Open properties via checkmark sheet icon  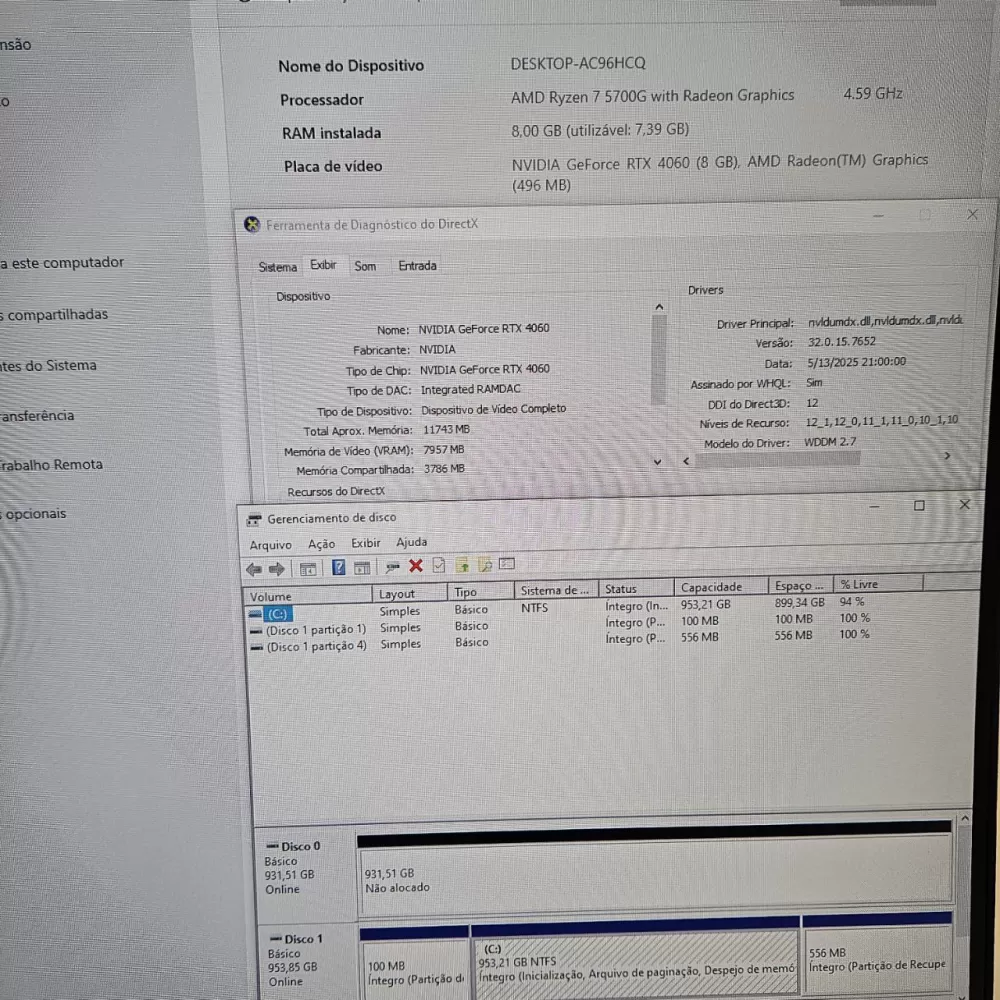439,565
